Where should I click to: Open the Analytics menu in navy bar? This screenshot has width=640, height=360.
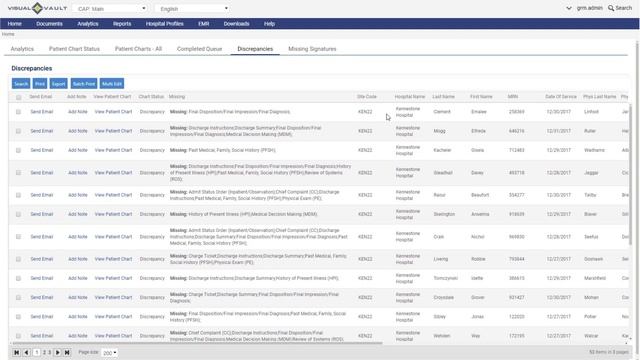(x=88, y=24)
